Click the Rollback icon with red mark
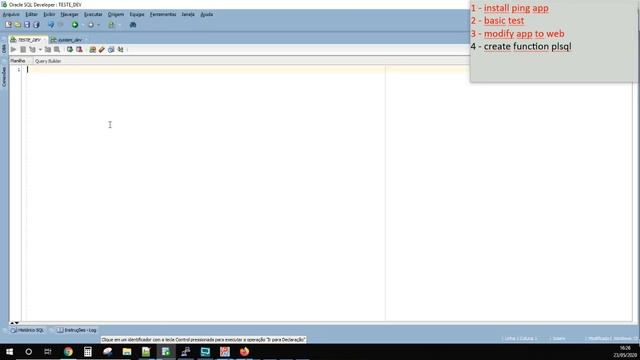The image size is (640, 360). (79, 49)
